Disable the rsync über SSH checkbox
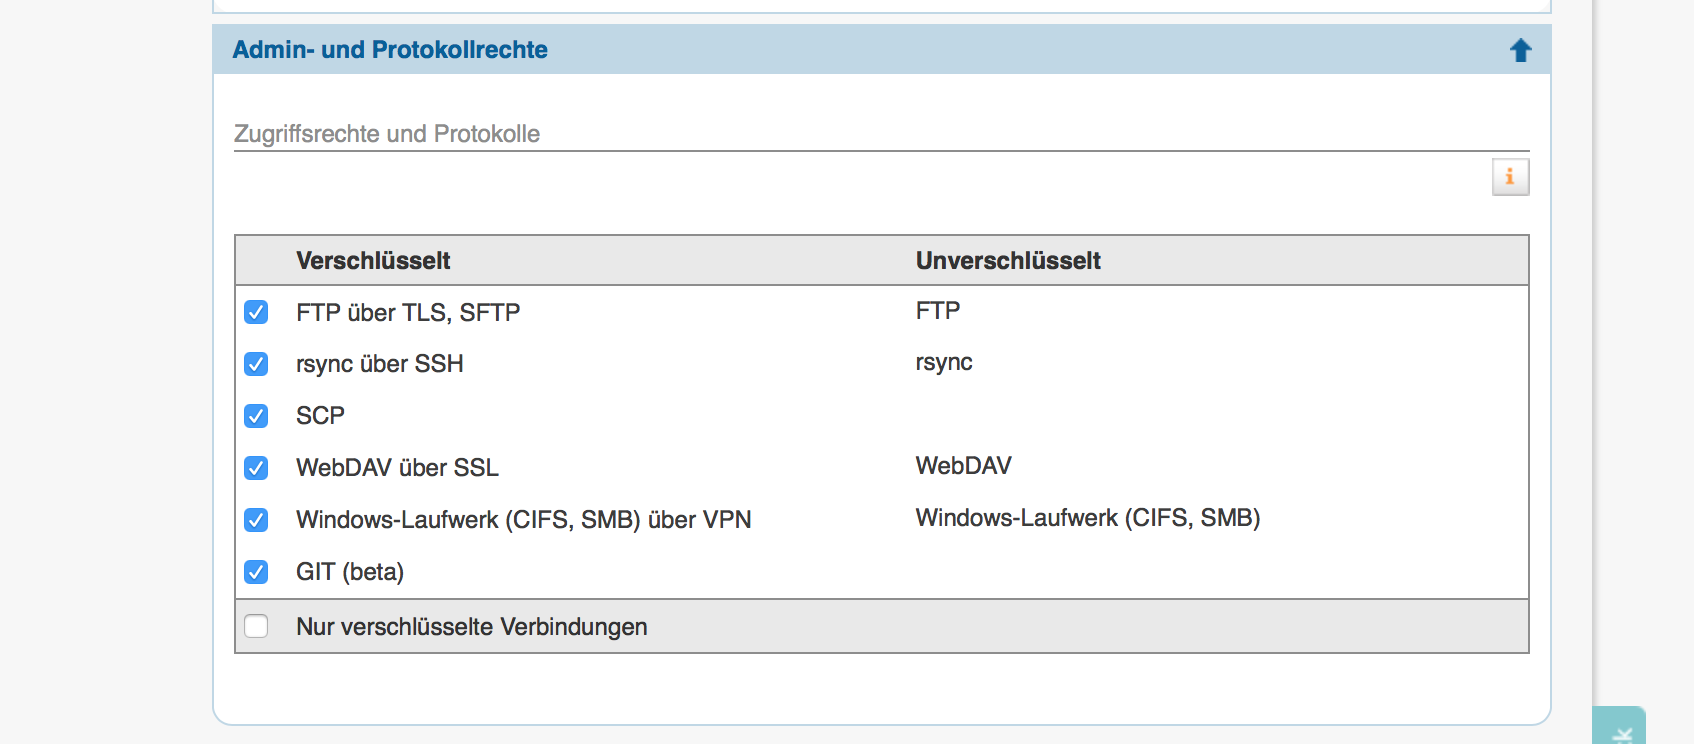 click(x=256, y=364)
